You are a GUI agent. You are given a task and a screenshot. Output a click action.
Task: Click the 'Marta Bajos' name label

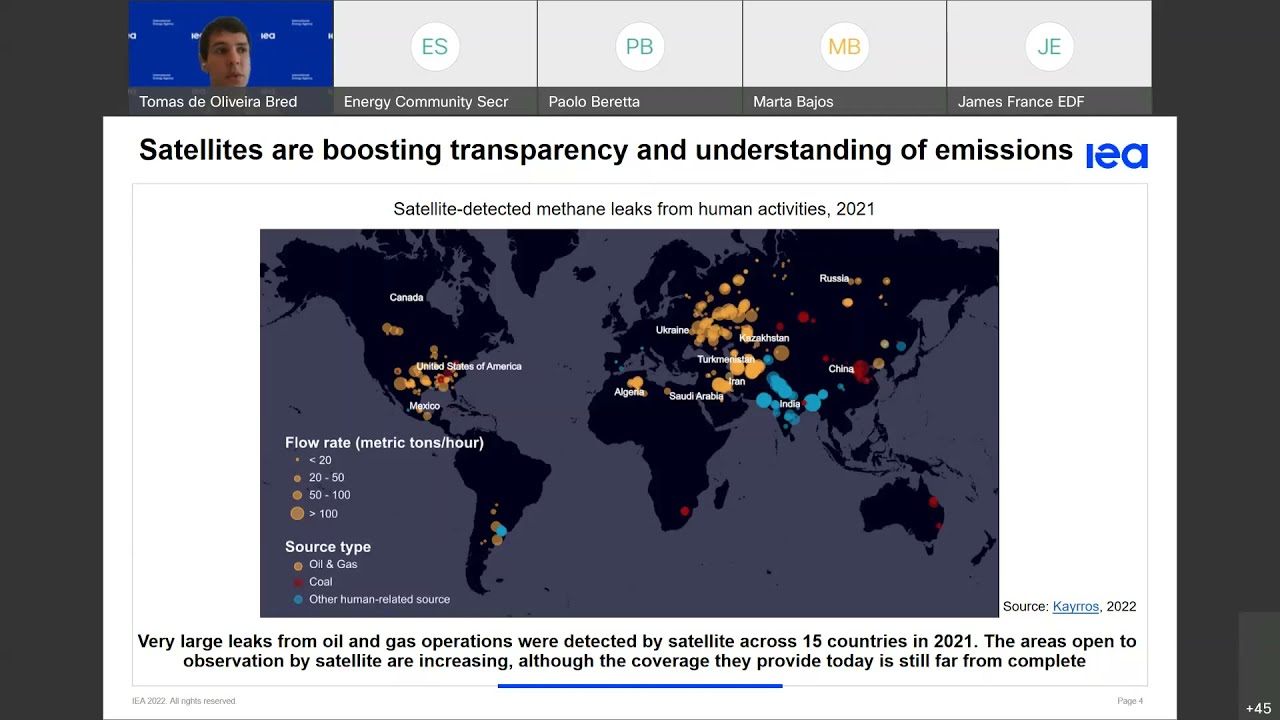click(x=793, y=101)
